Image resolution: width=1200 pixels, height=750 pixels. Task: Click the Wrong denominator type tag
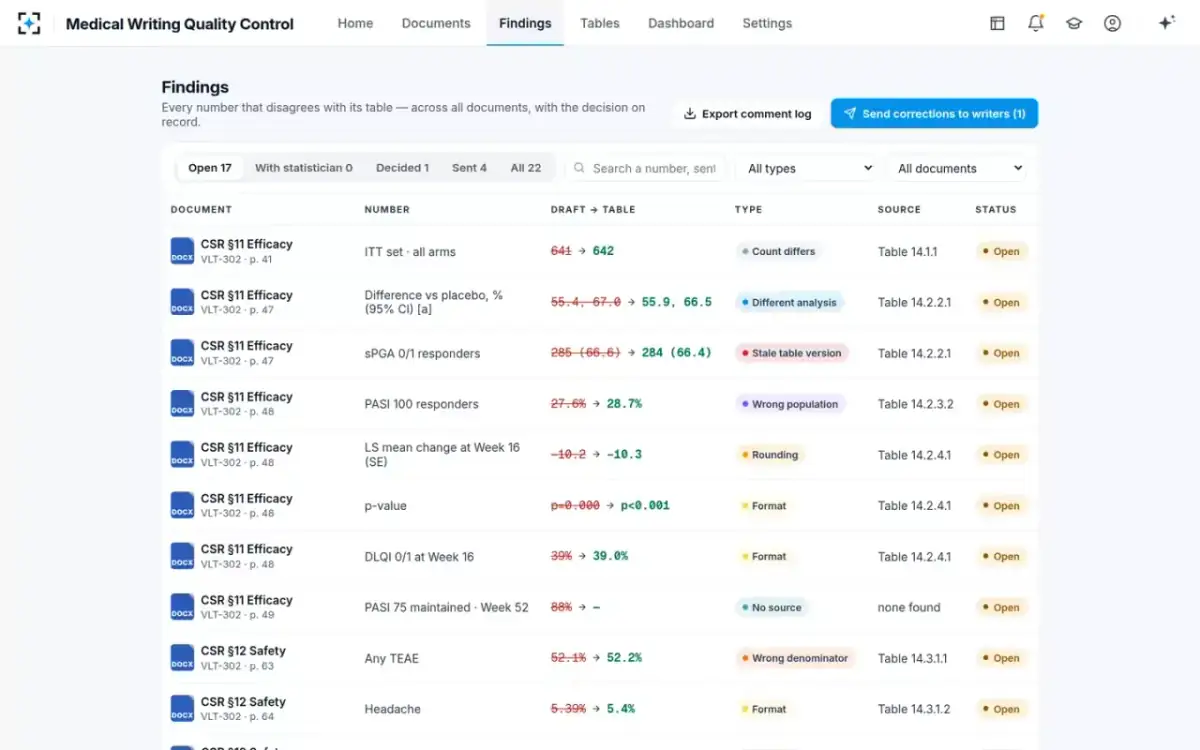(795, 658)
